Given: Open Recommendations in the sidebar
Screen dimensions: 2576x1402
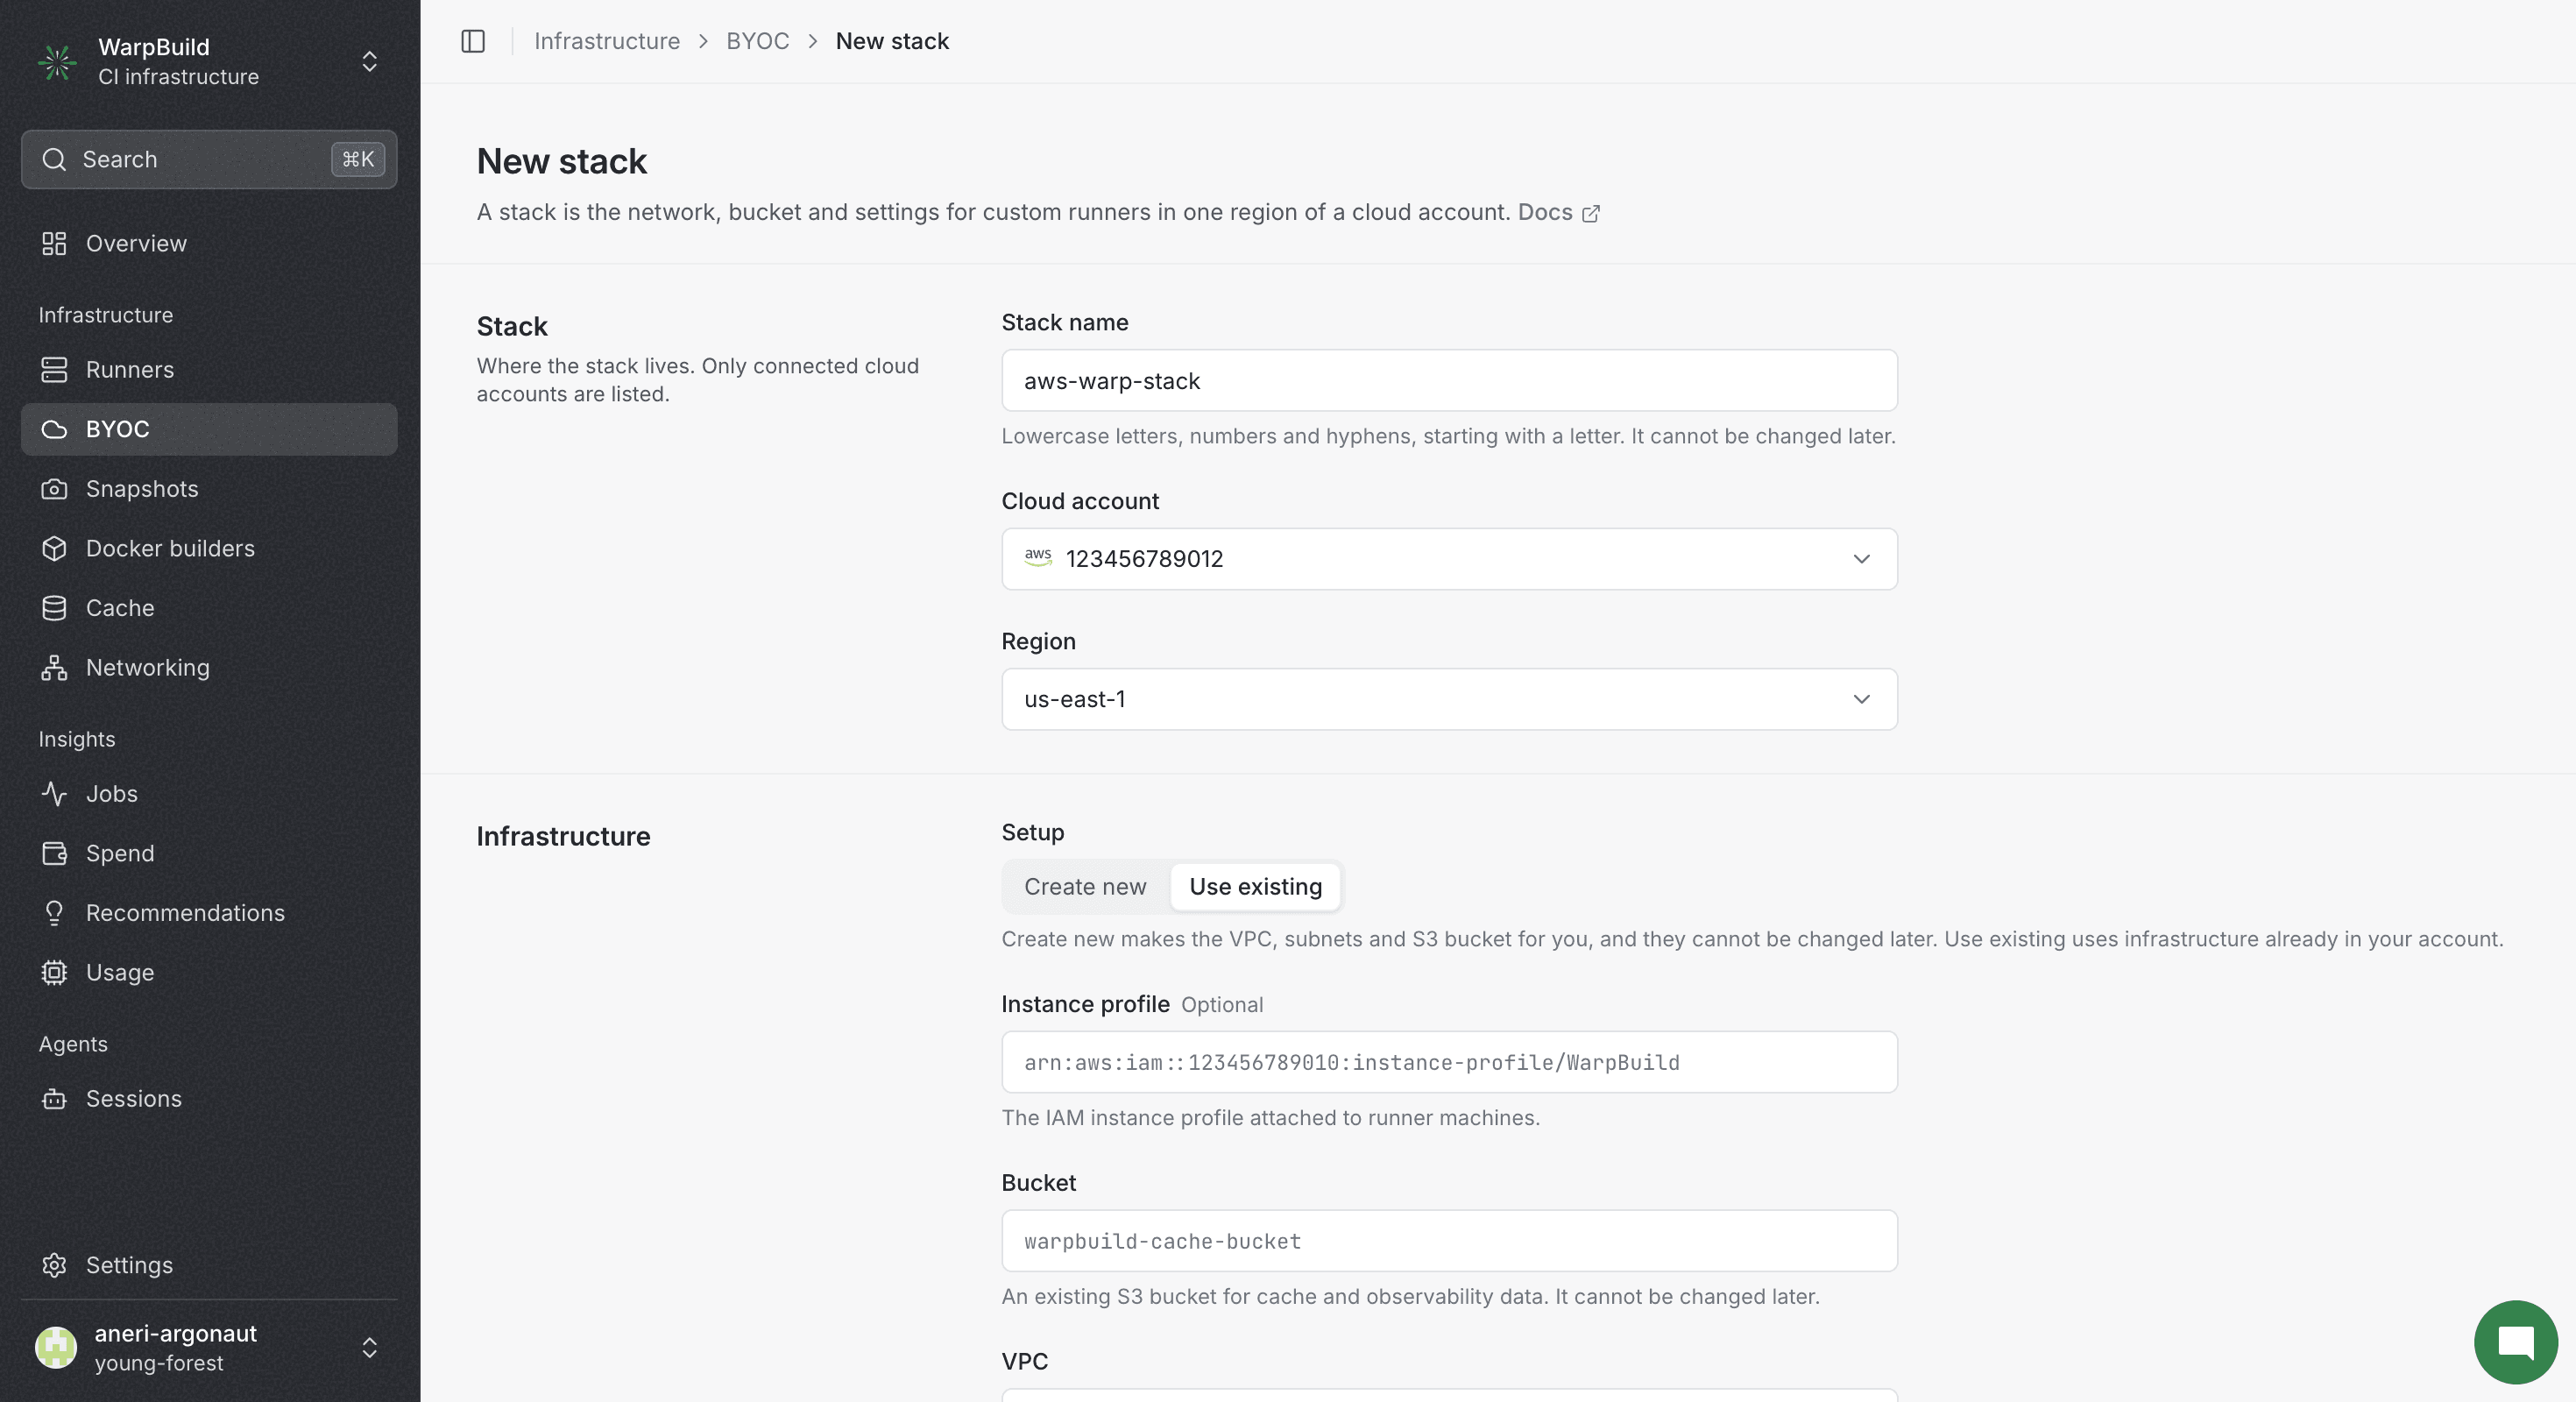Looking at the screenshot, I should tap(209, 913).
